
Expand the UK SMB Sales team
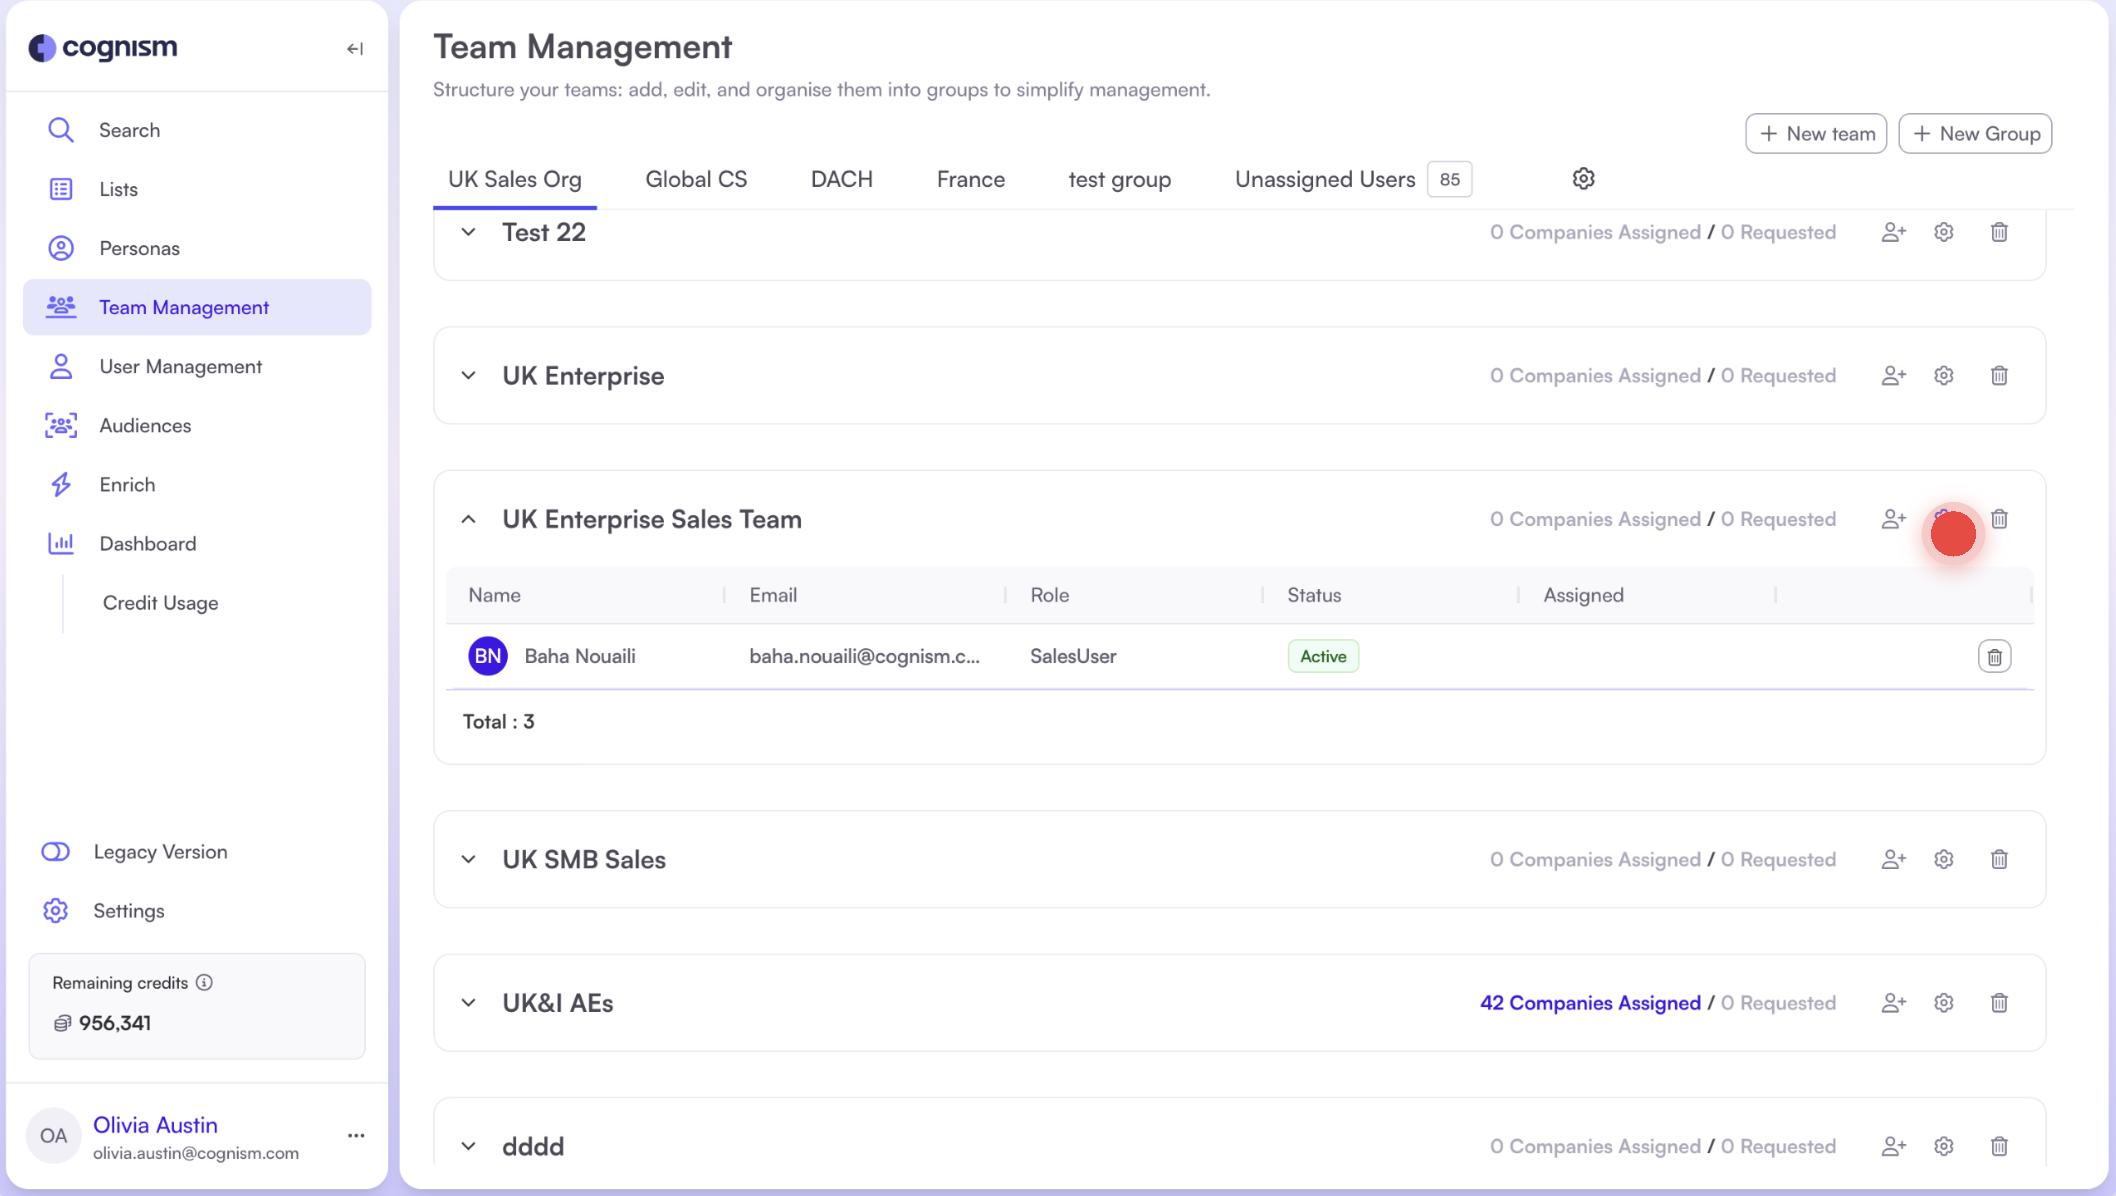pyautogui.click(x=467, y=859)
